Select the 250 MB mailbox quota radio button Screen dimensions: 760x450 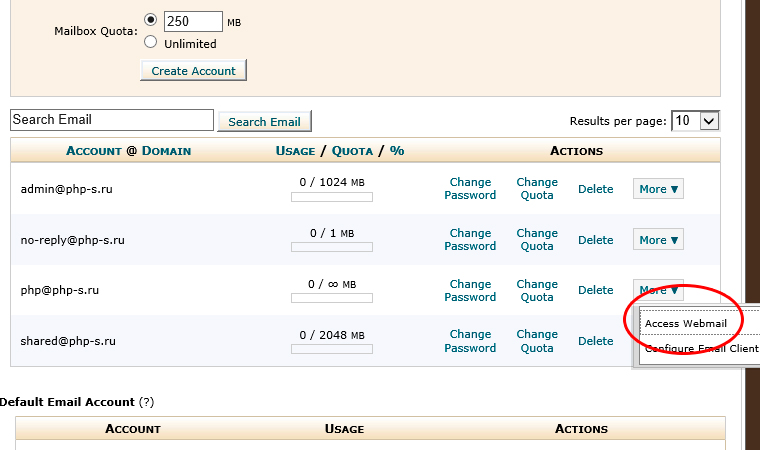(151, 20)
